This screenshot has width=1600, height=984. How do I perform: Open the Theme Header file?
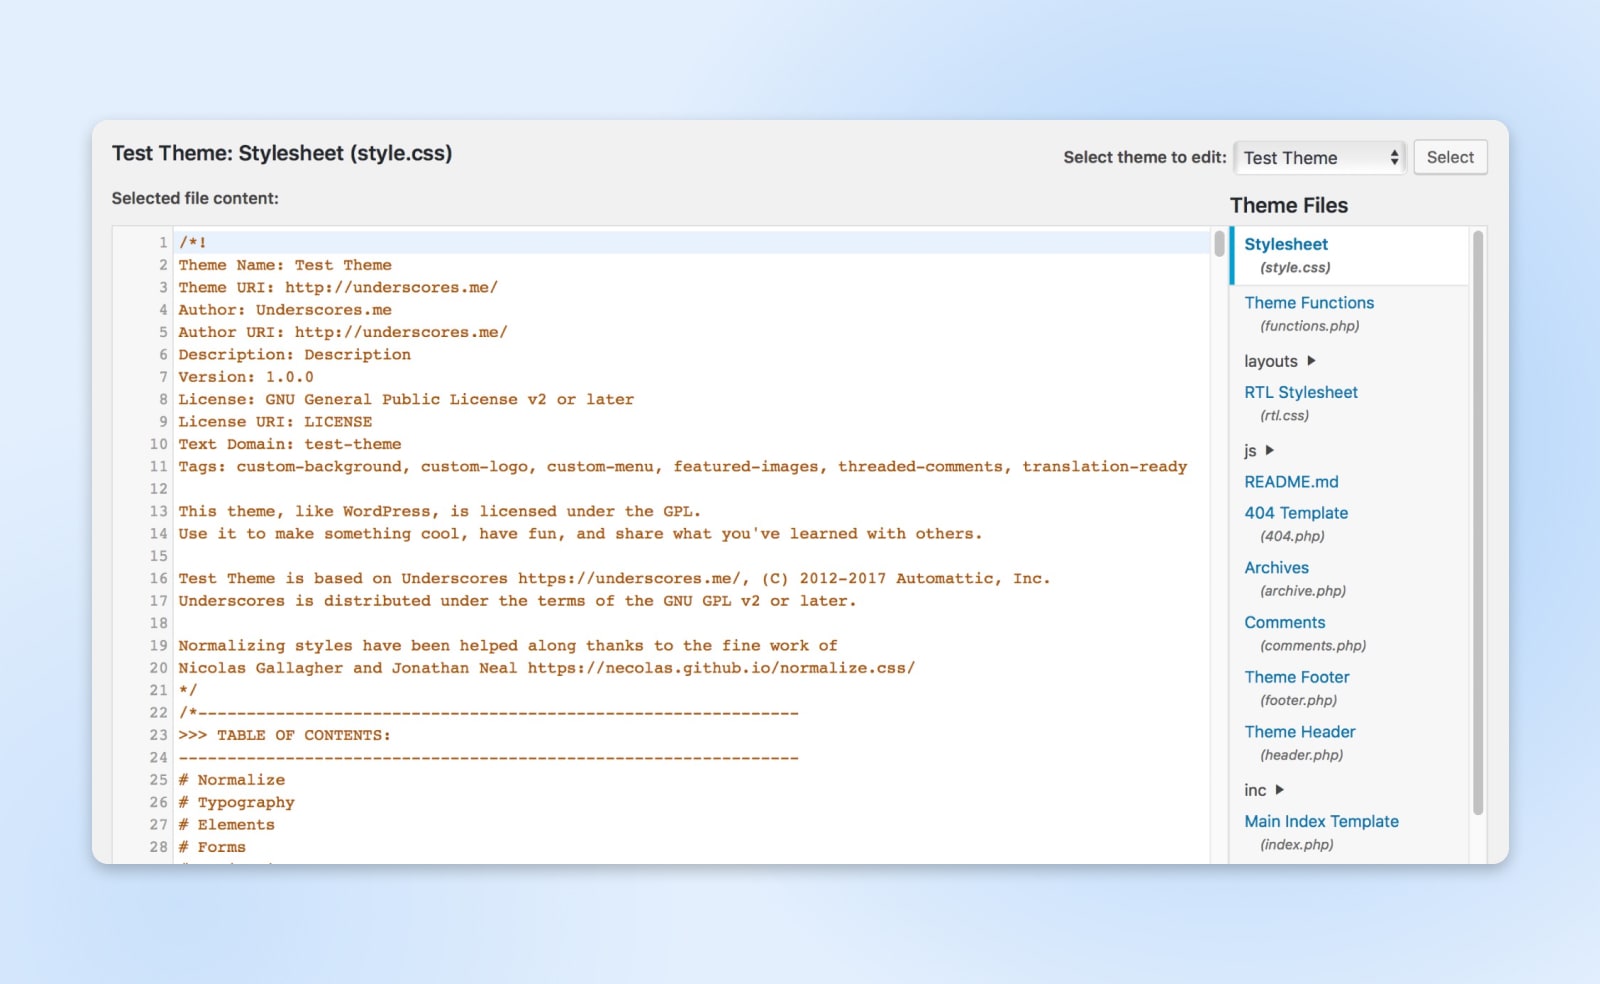coord(1299,731)
